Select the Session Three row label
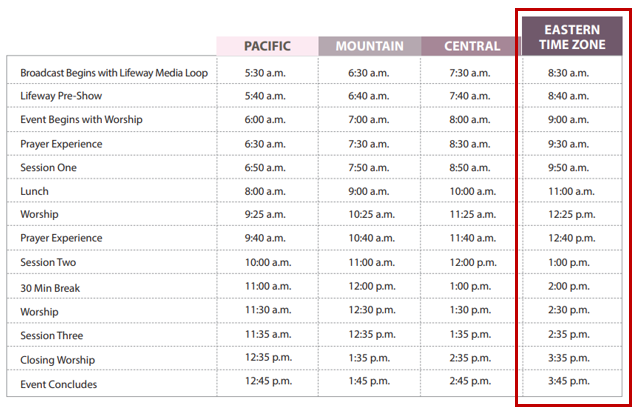Viewport: 641px width, 412px height. point(51,335)
